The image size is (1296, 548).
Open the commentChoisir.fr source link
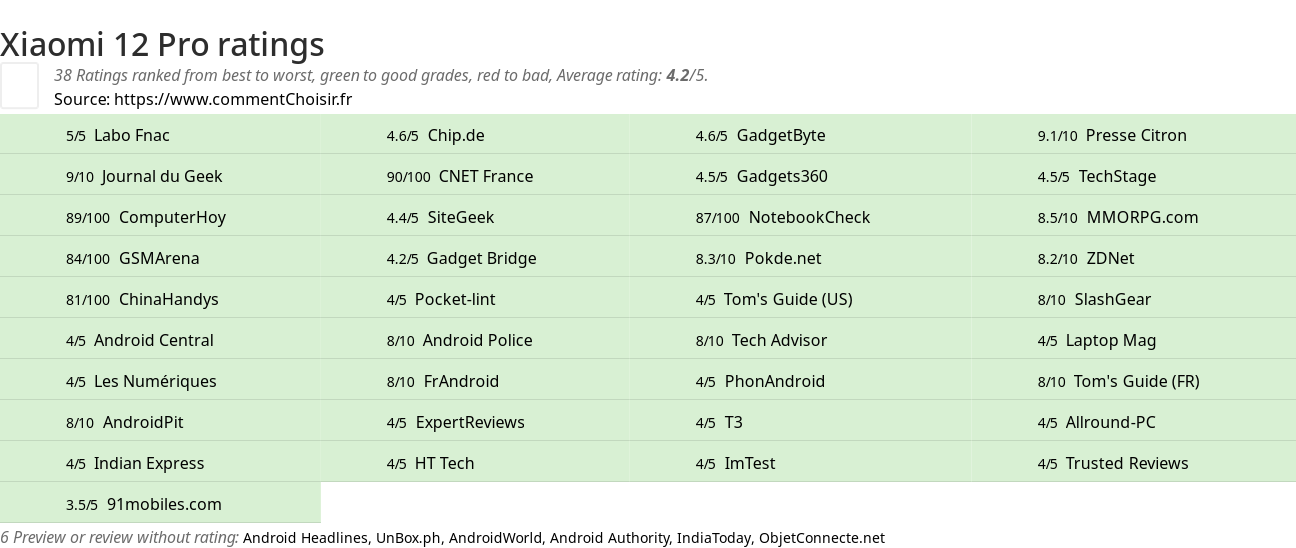[233, 99]
